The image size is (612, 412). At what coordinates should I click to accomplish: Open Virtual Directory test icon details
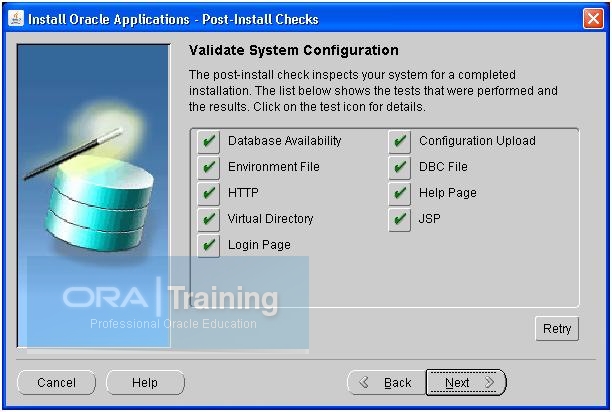pyautogui.click(x=208, y=219)
